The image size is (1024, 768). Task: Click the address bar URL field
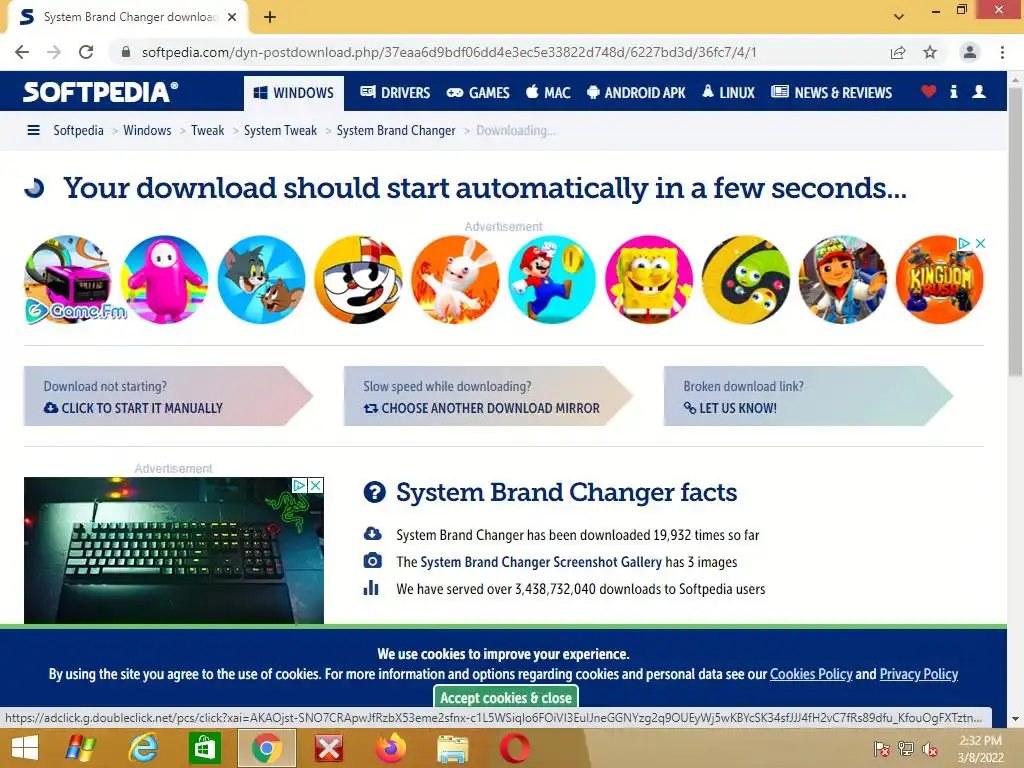(449, 52)
